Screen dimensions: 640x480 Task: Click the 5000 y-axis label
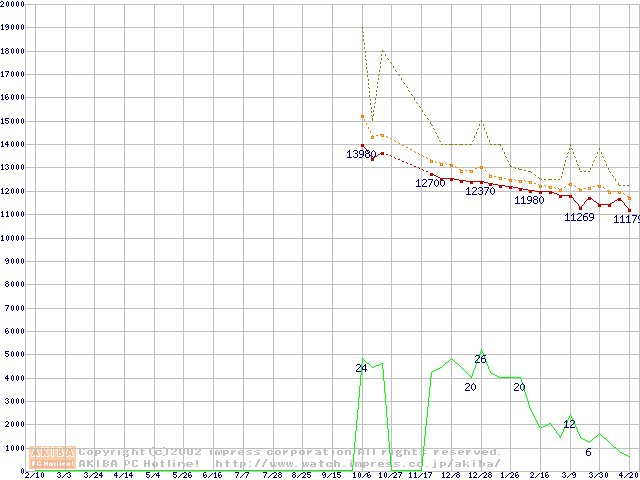14,356
